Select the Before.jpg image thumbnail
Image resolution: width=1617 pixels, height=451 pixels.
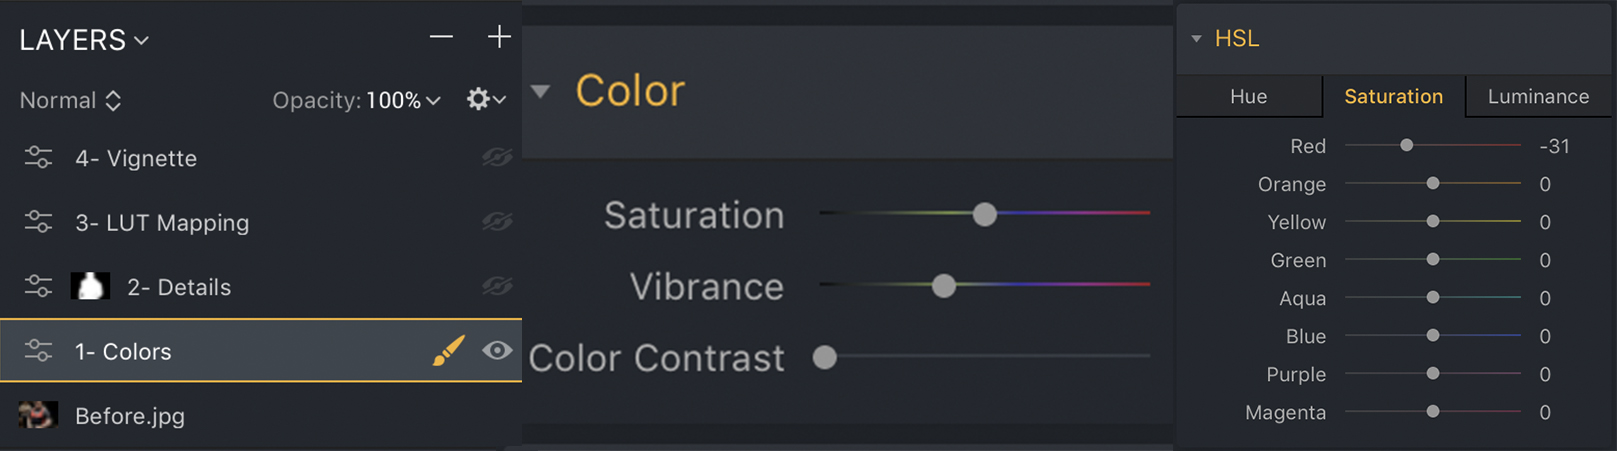pyautogui.click(x=37, y=415)
